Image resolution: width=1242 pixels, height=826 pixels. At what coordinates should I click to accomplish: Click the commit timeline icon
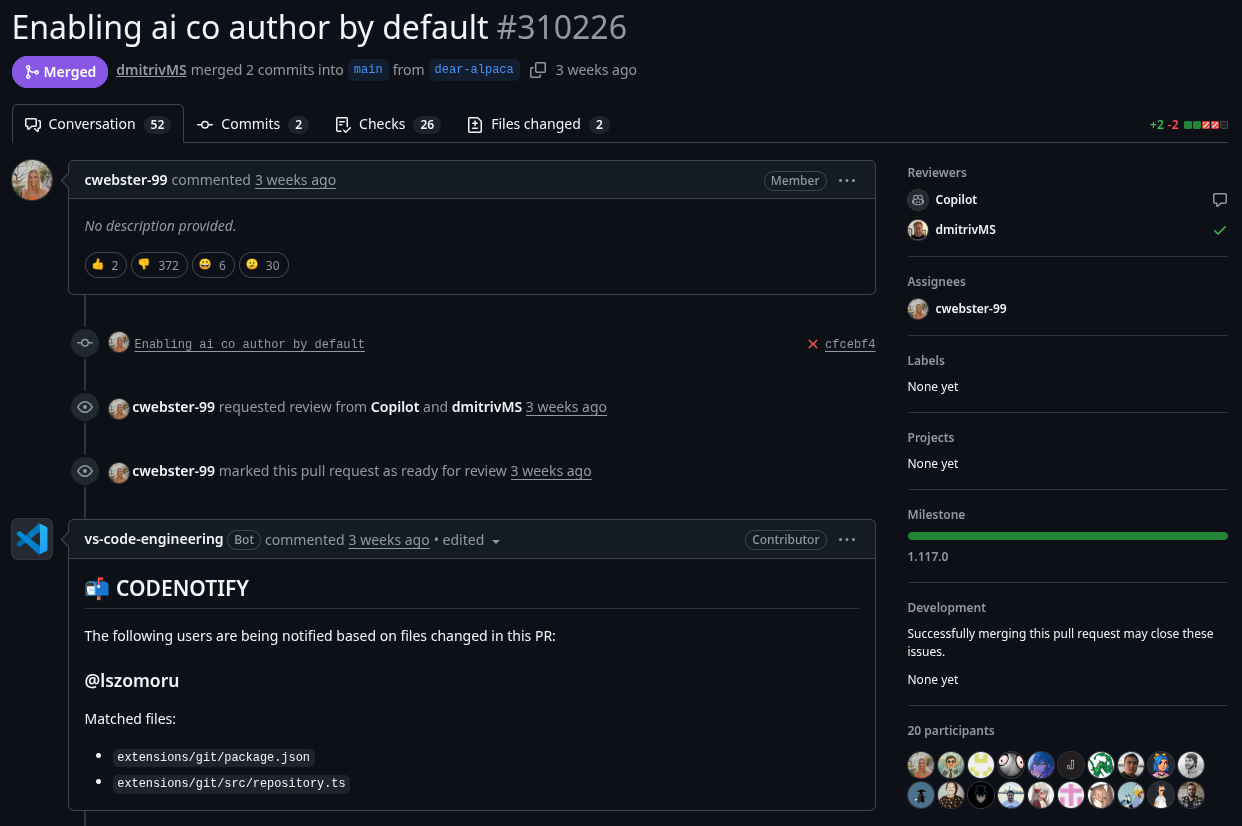[x=85, y=343]
